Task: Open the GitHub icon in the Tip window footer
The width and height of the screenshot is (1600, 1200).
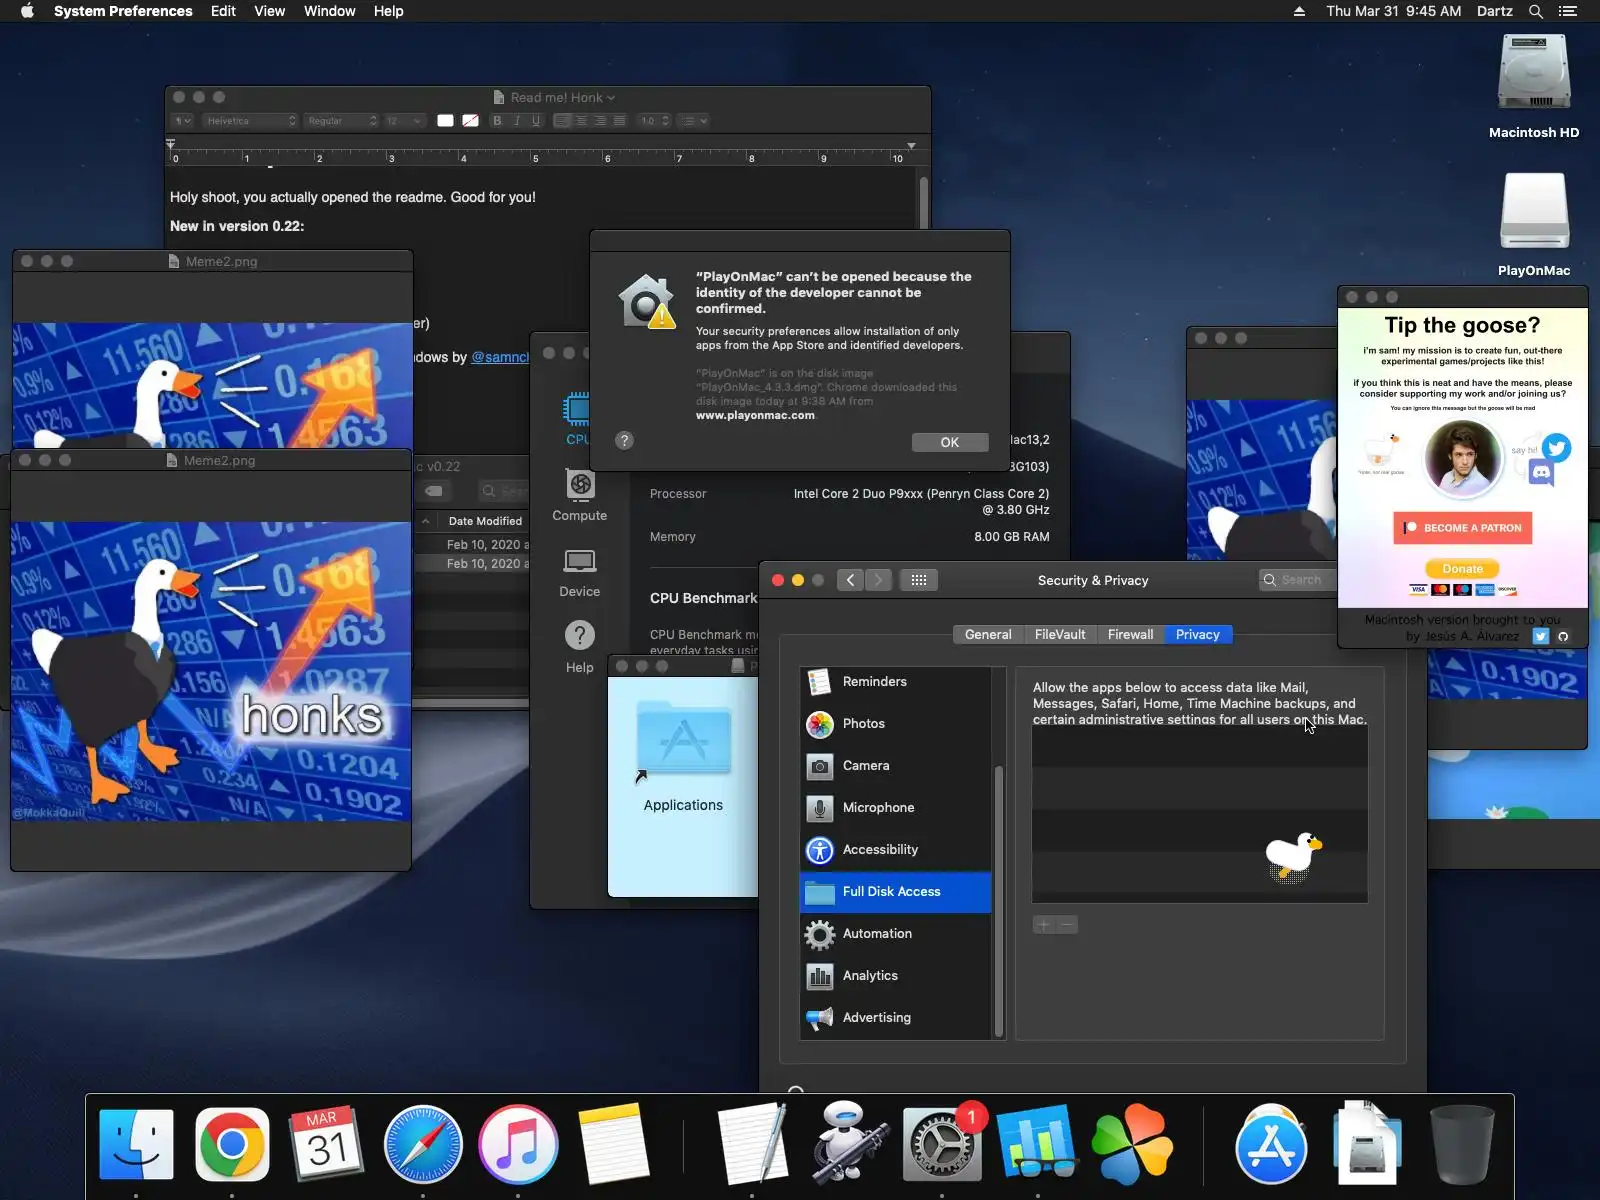Action: [1563, 636]
